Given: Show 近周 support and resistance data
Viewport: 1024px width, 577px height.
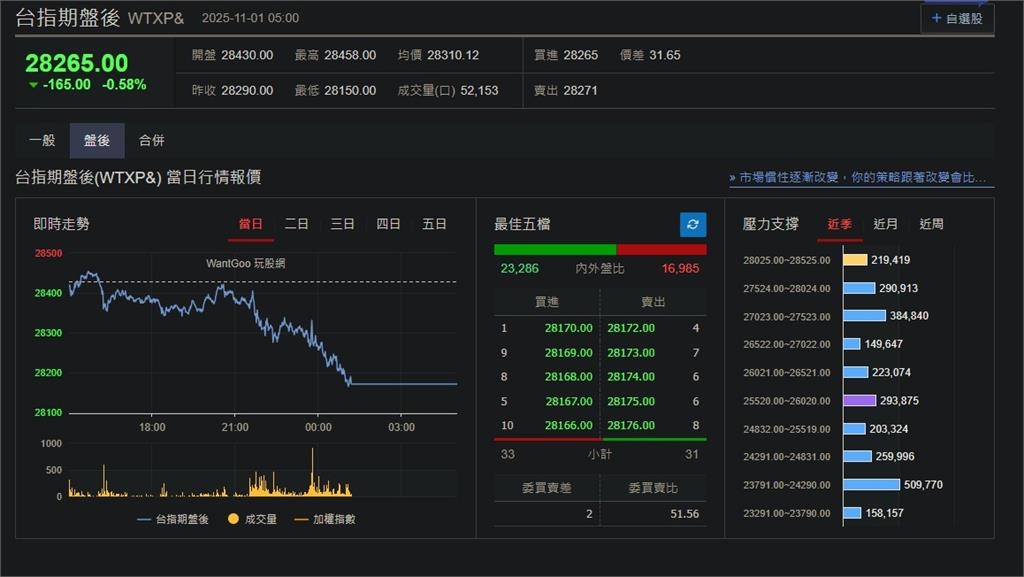Looking at the screenshot, I should coord(929,224).
